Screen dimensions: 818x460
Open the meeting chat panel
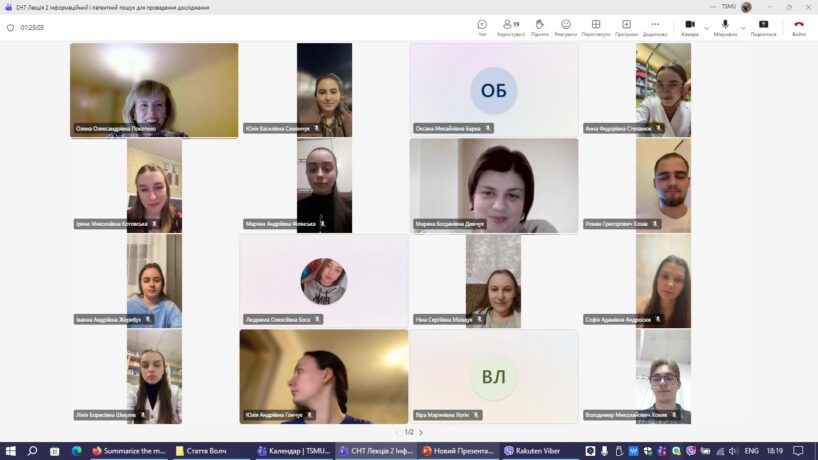(482, 27)
